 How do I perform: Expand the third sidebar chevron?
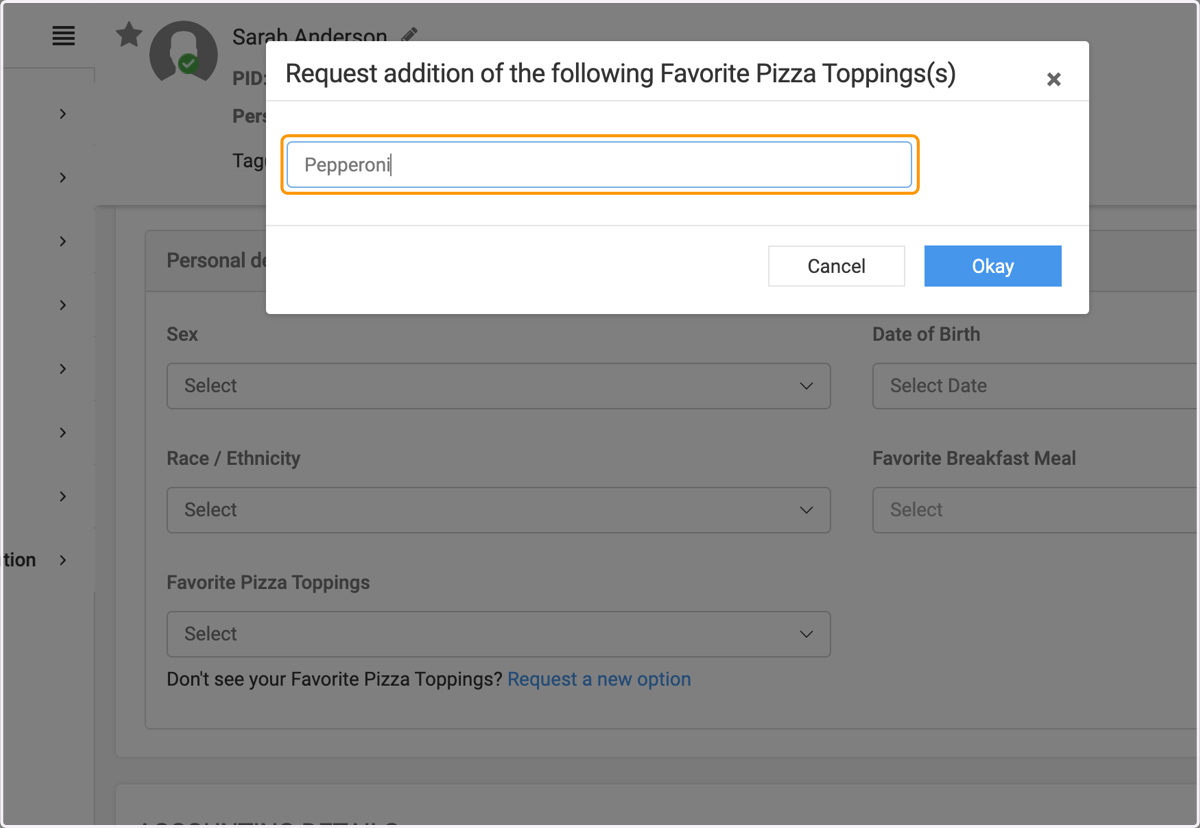tap(62, 242)
